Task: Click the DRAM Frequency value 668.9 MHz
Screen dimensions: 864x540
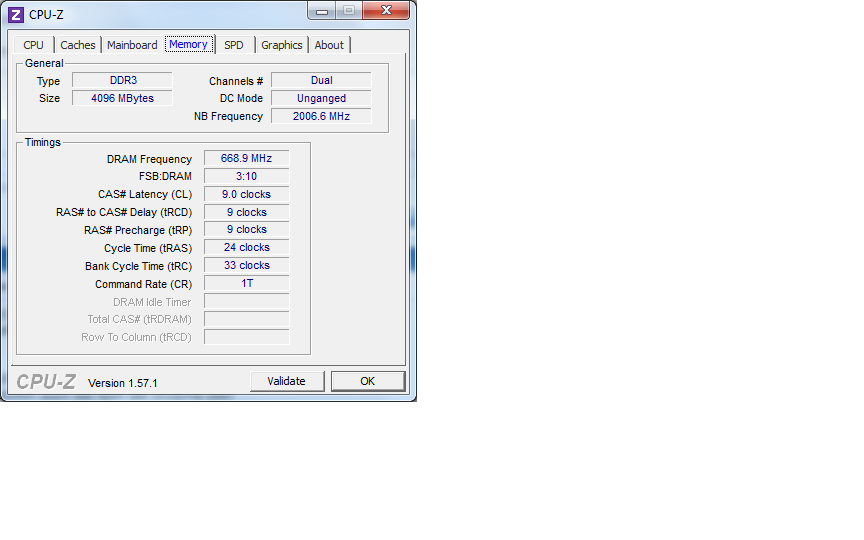Action: [x=246, y=158]
